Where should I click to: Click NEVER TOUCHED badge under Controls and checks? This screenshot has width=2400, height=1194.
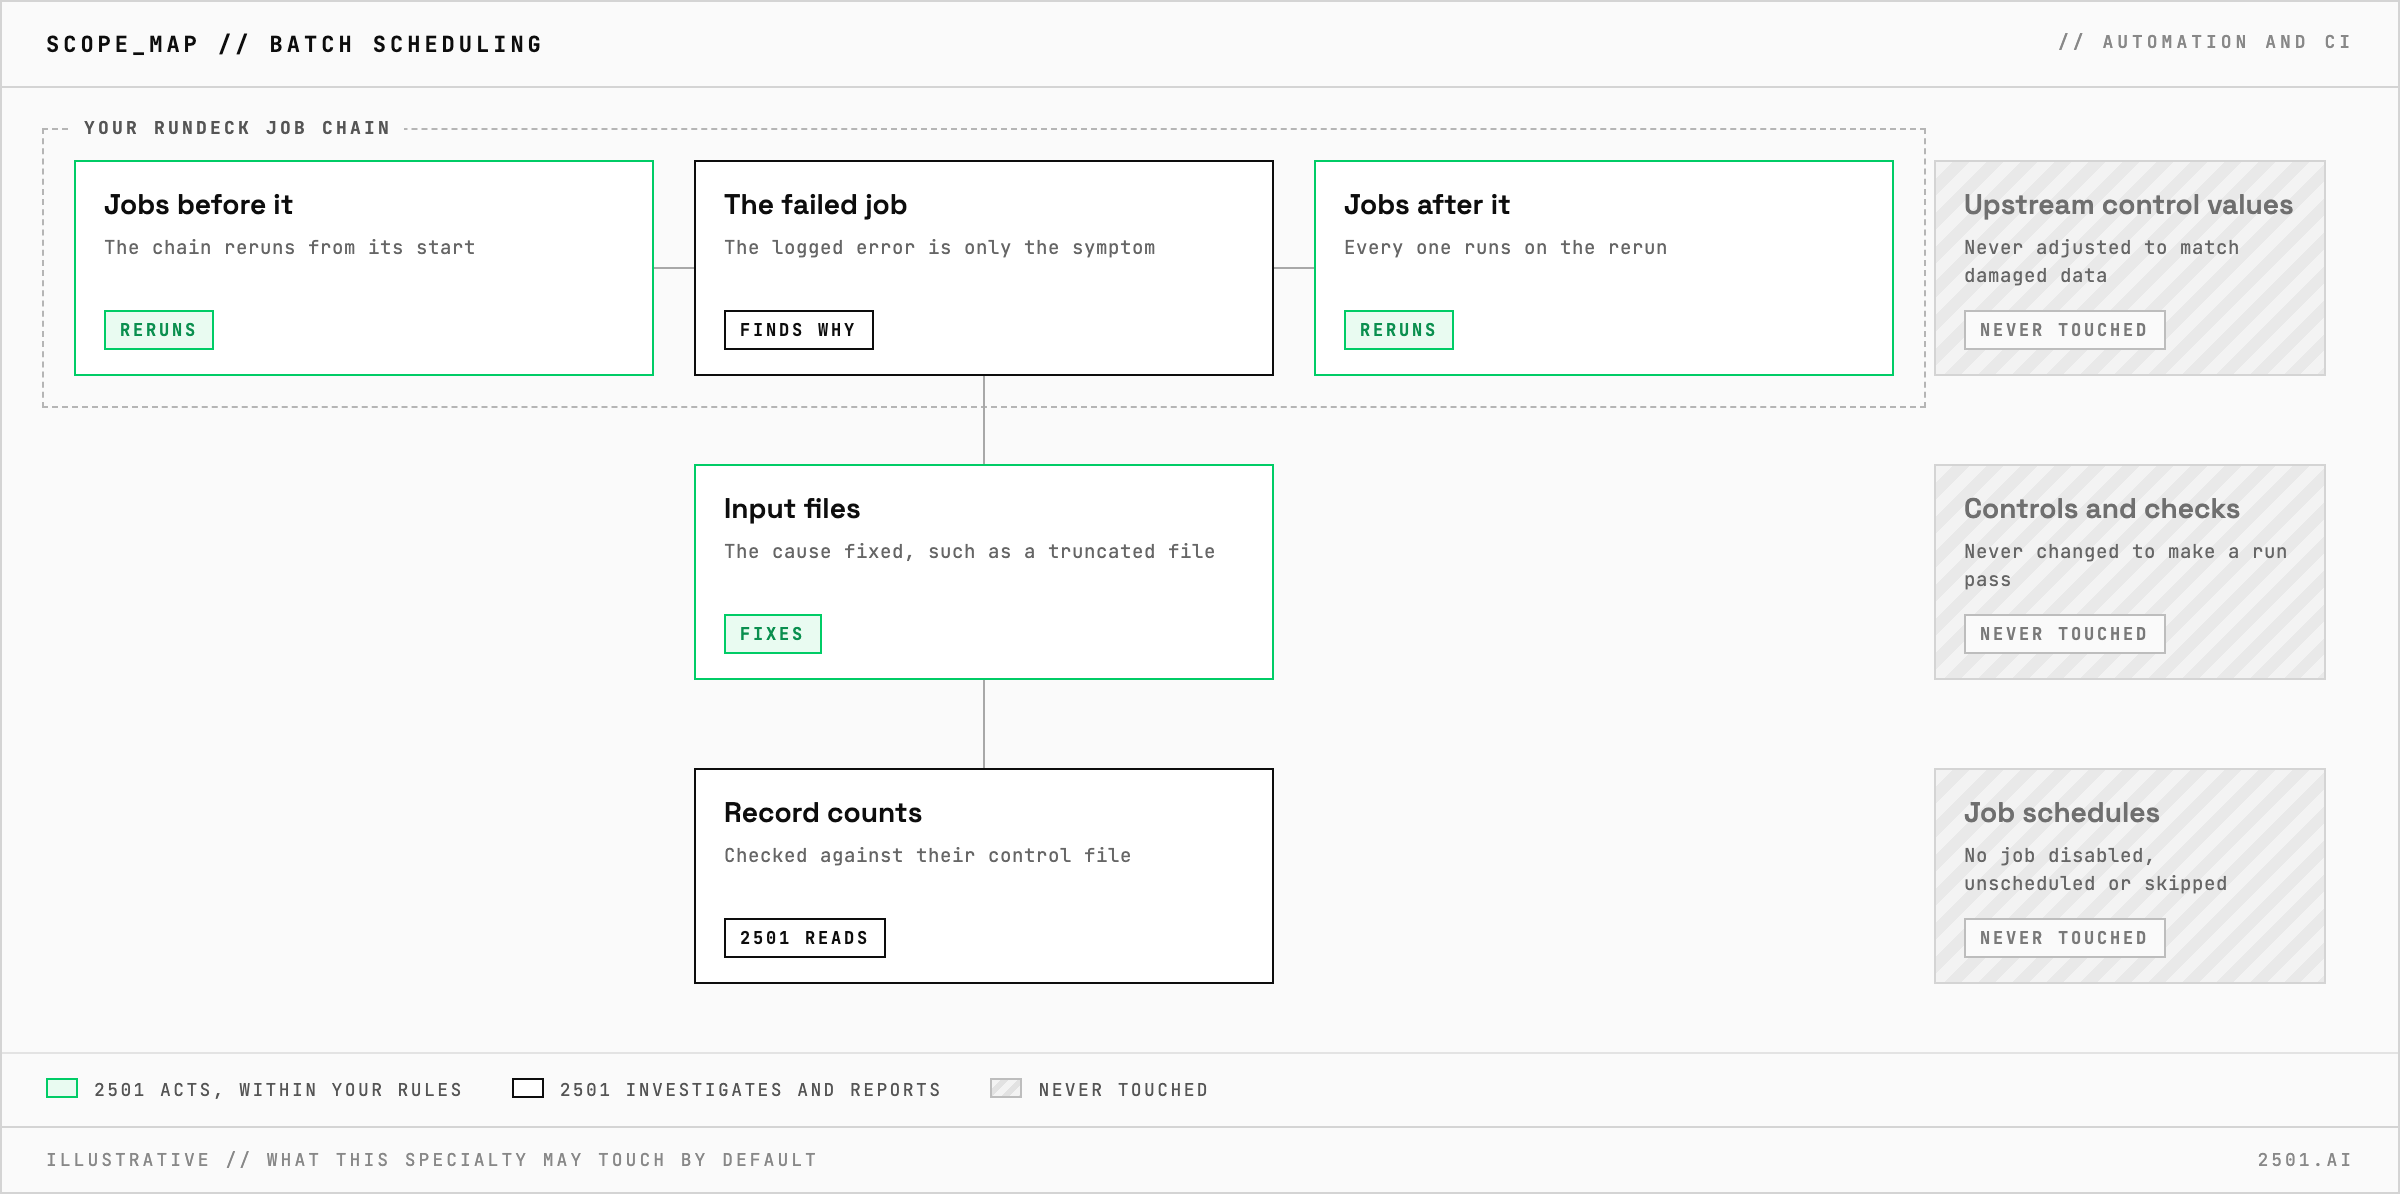click(2065, 634)
